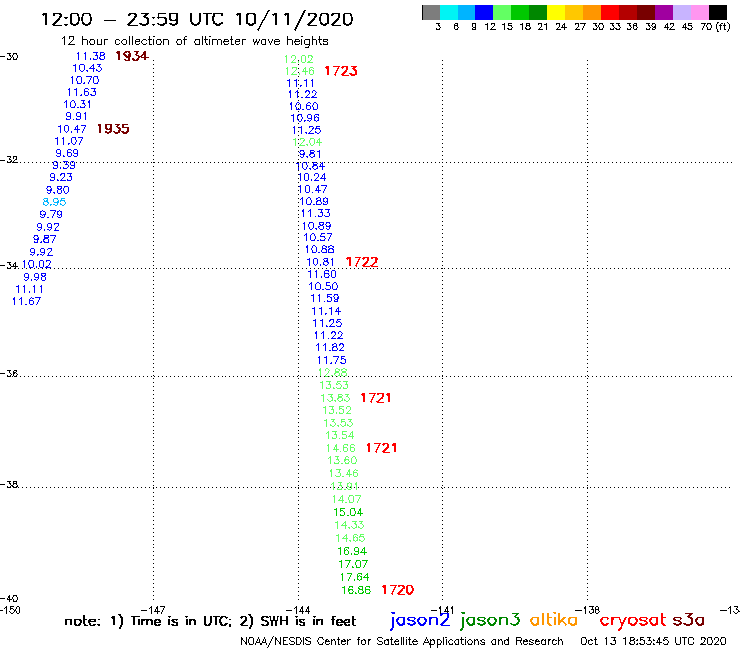
Task: Click the gray 3 ft legend swatch
Action: (x=431, y=12)
